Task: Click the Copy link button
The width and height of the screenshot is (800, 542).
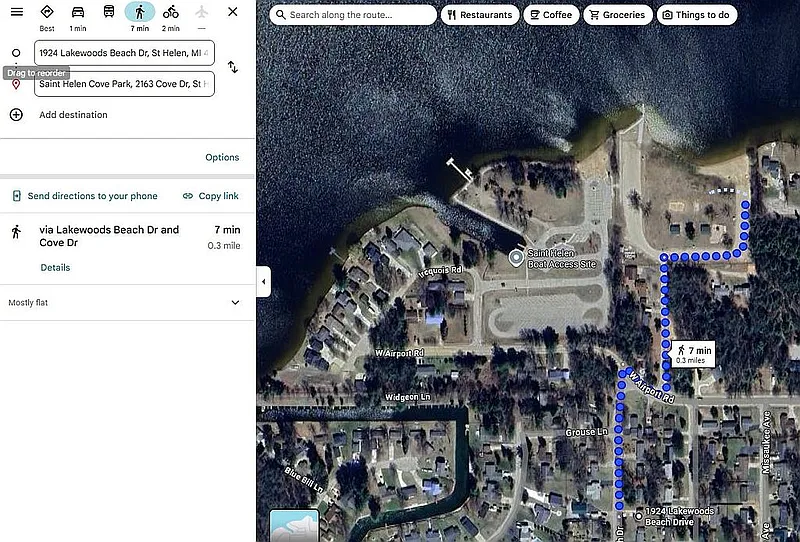Action: click(211, 196)
